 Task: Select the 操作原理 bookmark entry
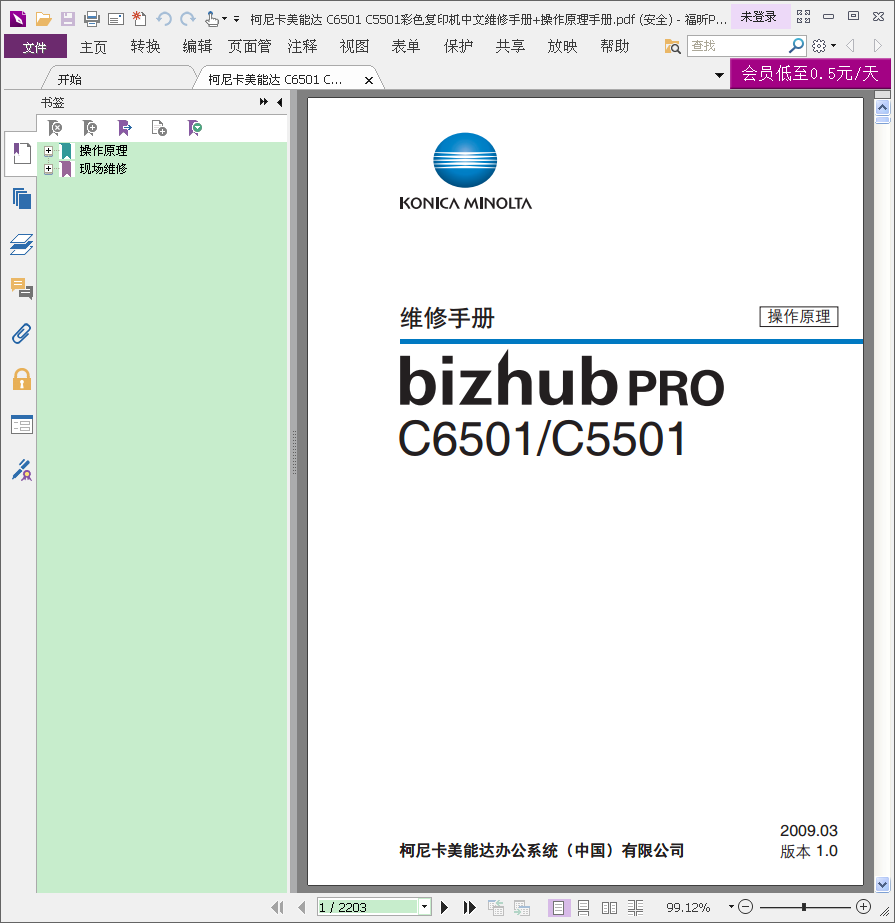point(103,151)
